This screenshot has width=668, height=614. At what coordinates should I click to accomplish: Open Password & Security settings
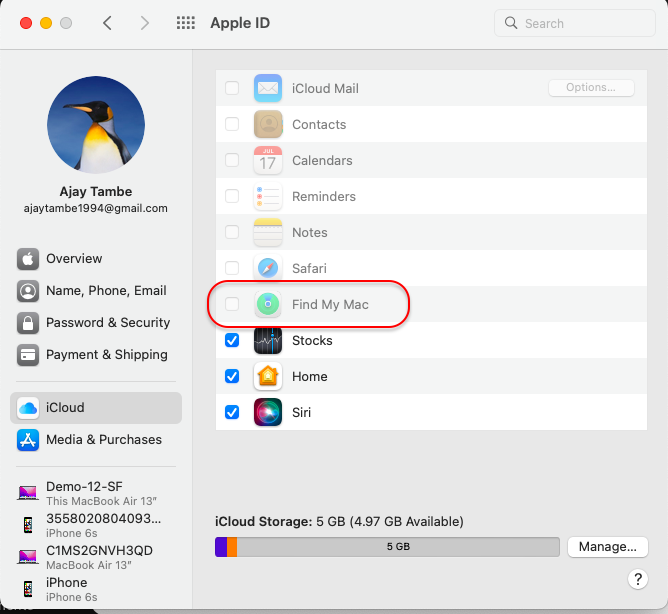(x=96, y=323)
